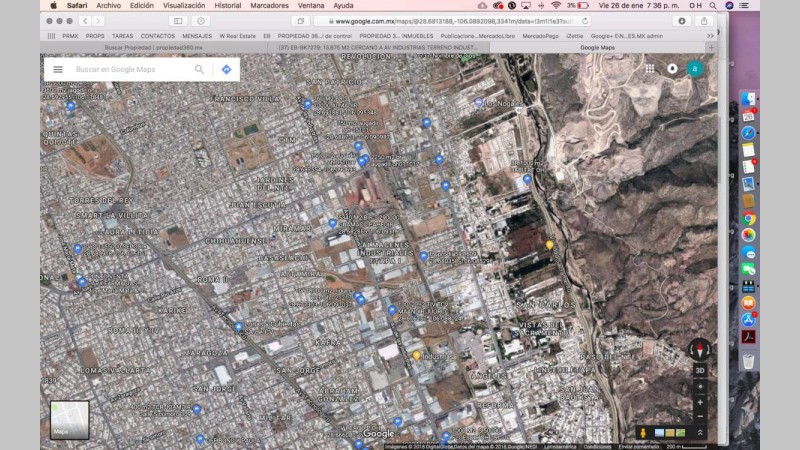This screenshot has height=450, width=800.
Task: Click the tab overview button in Safari toolbar
Action: tap(301, 21)
